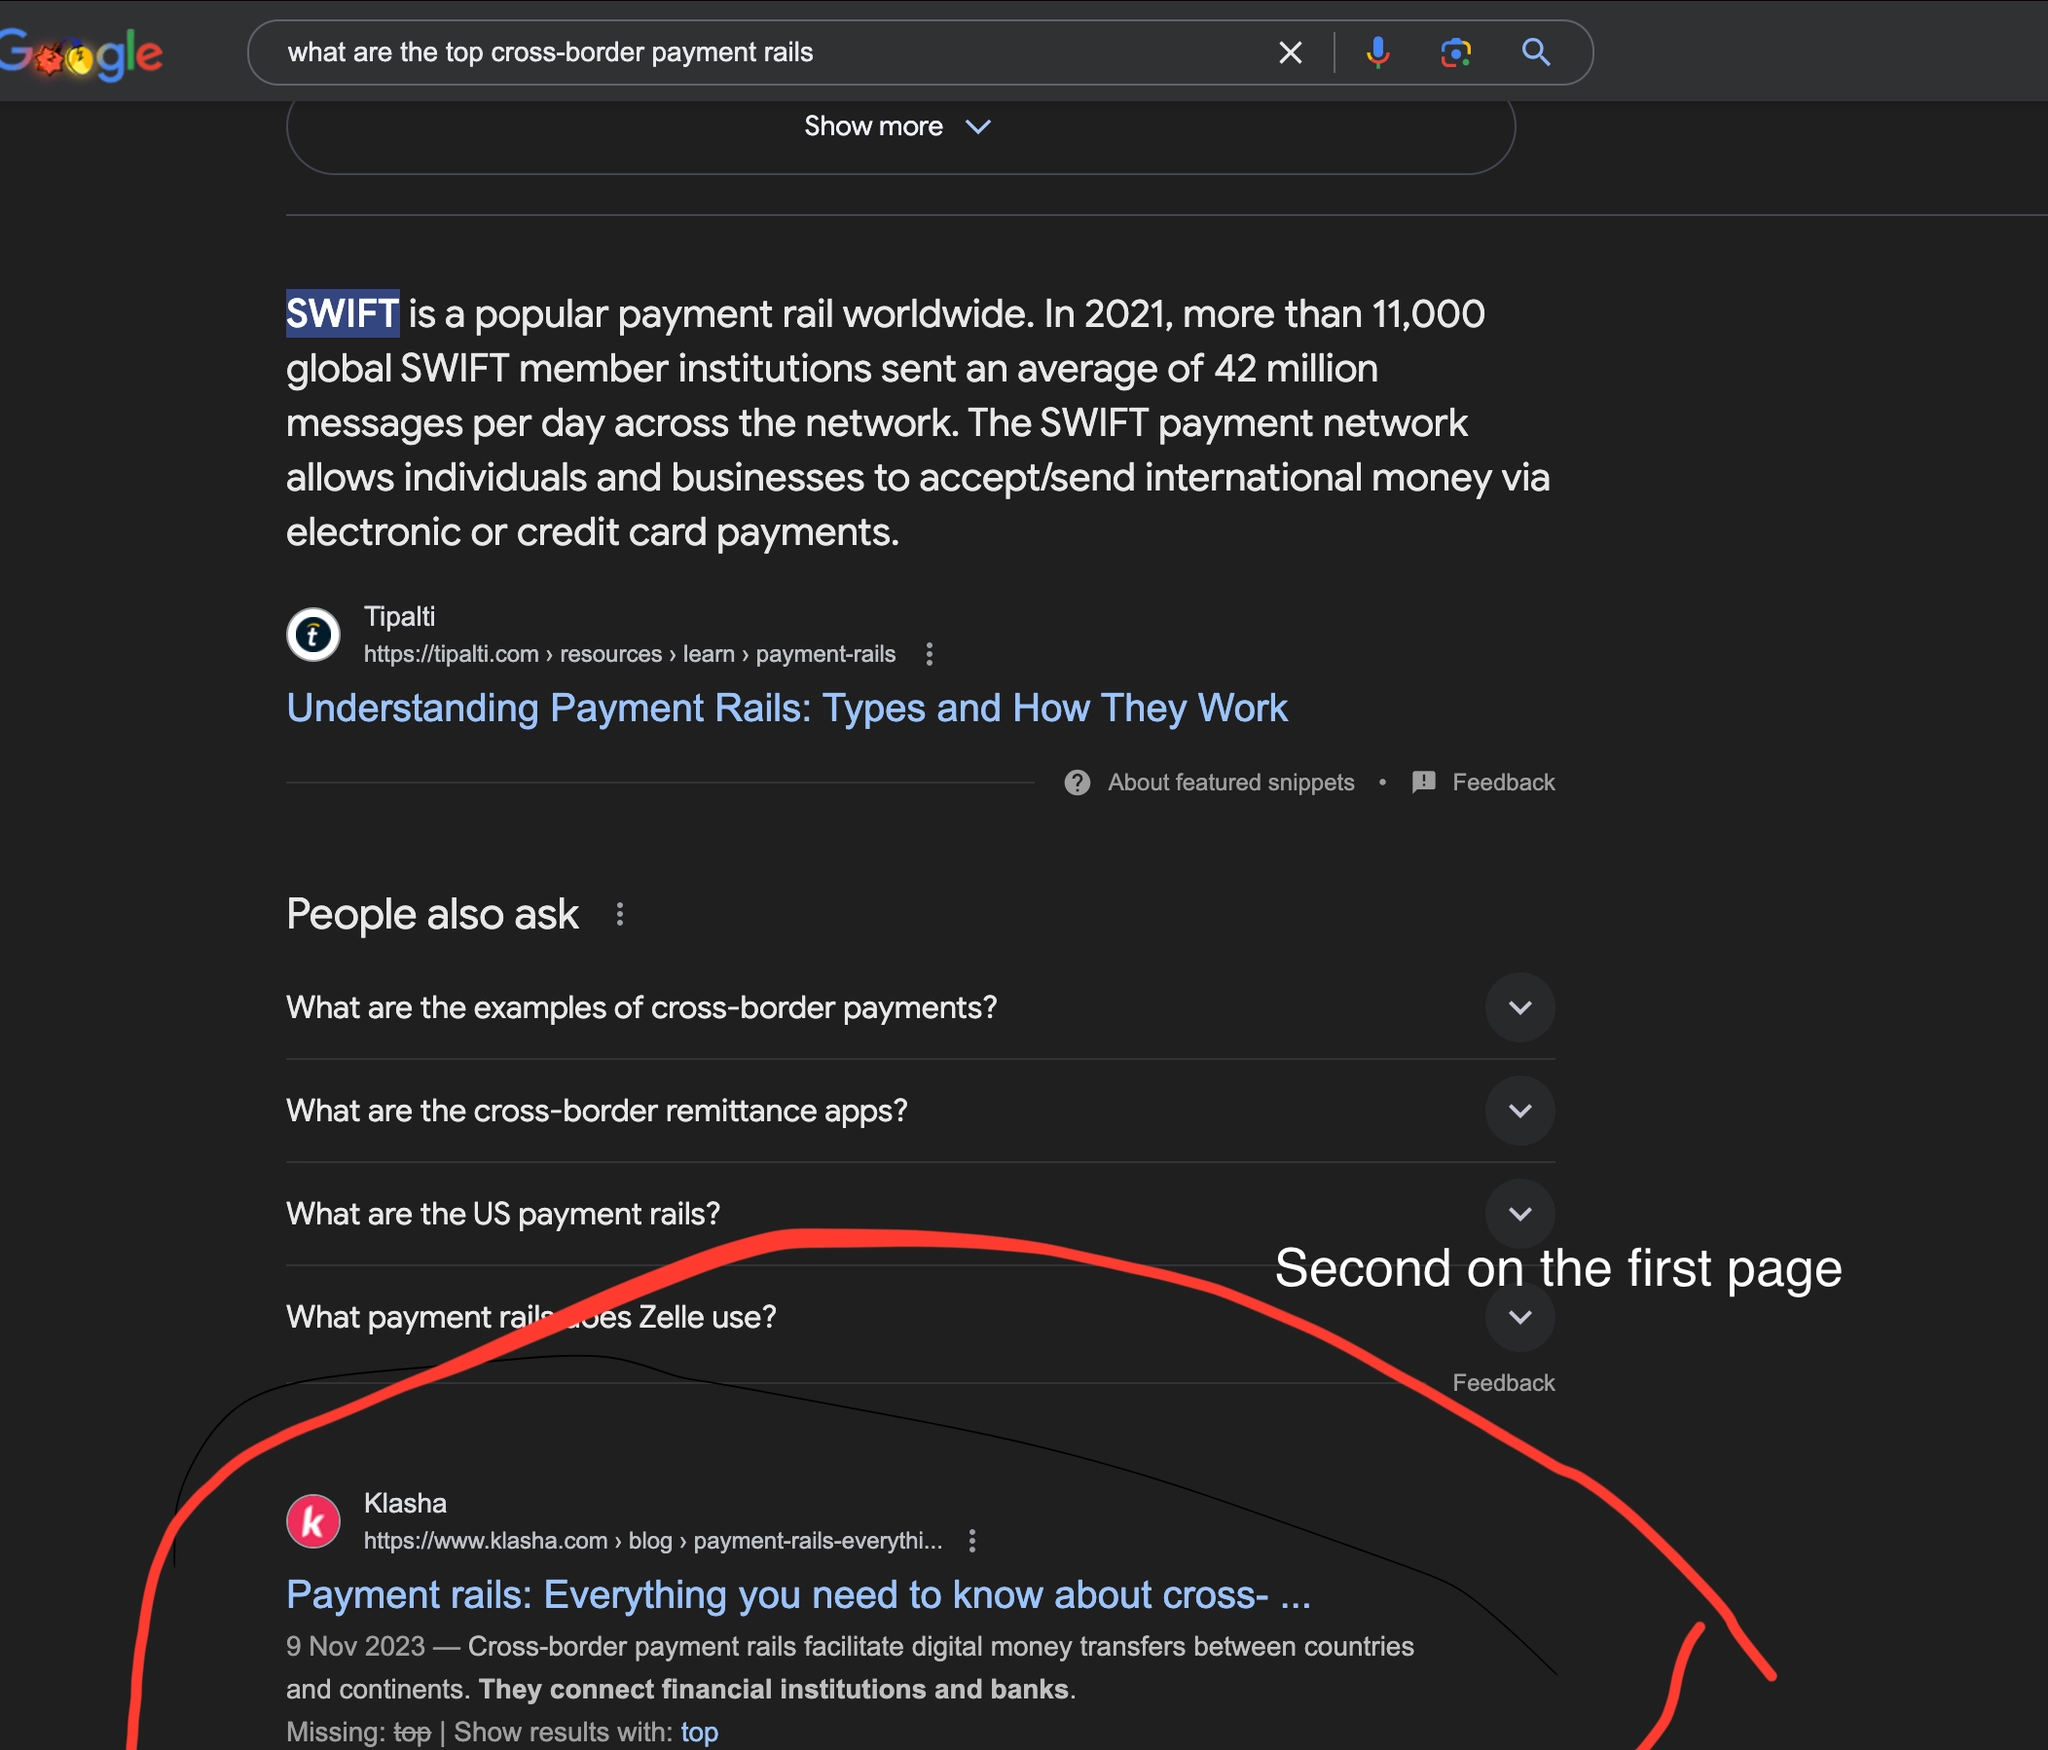
Task: Clear the search query text
Action: click(1290, 53)
